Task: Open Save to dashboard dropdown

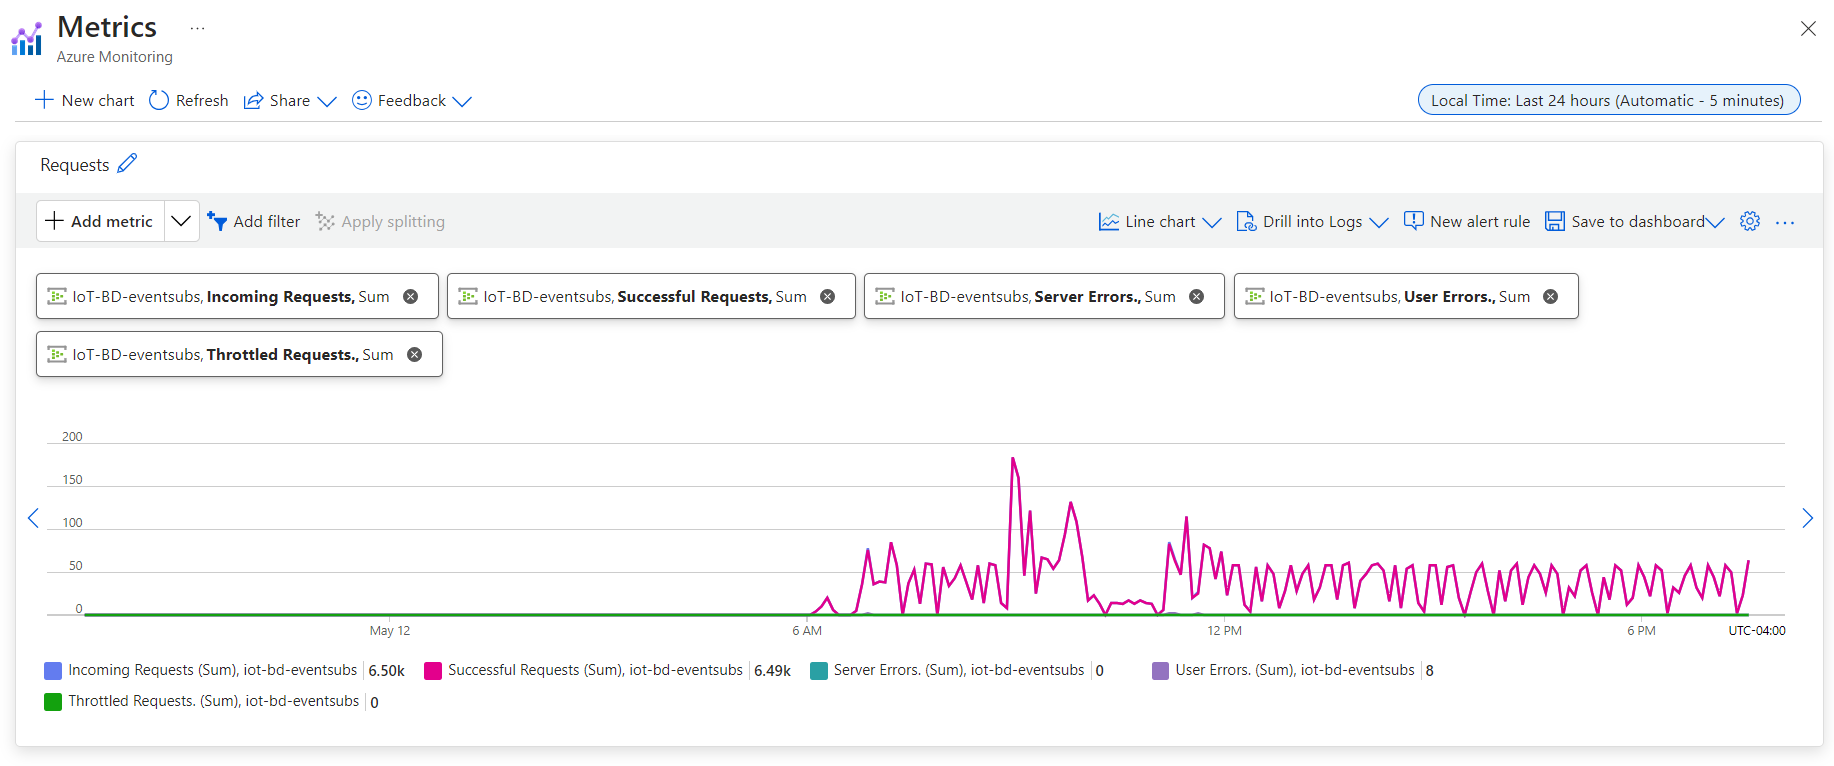Action: (1635, 221)
